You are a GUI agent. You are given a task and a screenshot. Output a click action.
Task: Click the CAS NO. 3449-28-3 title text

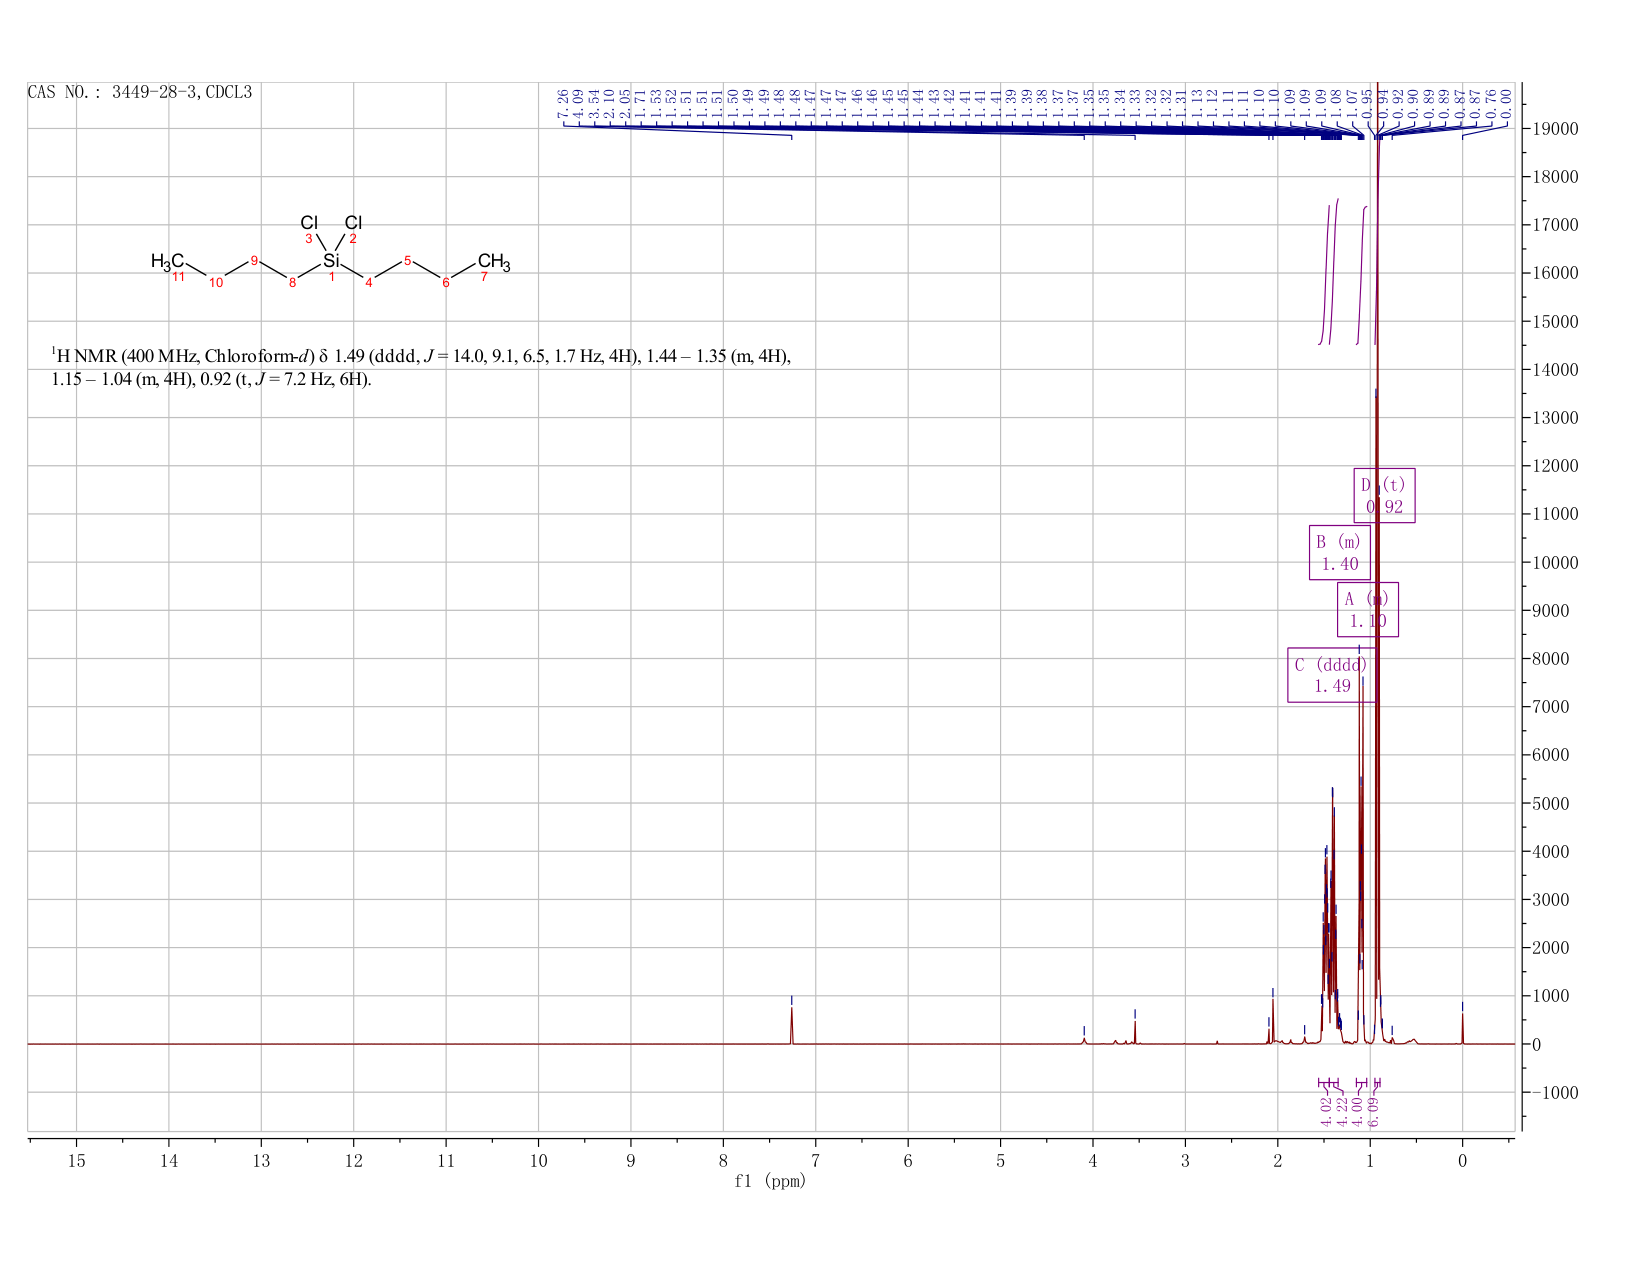tap(140, 92)
